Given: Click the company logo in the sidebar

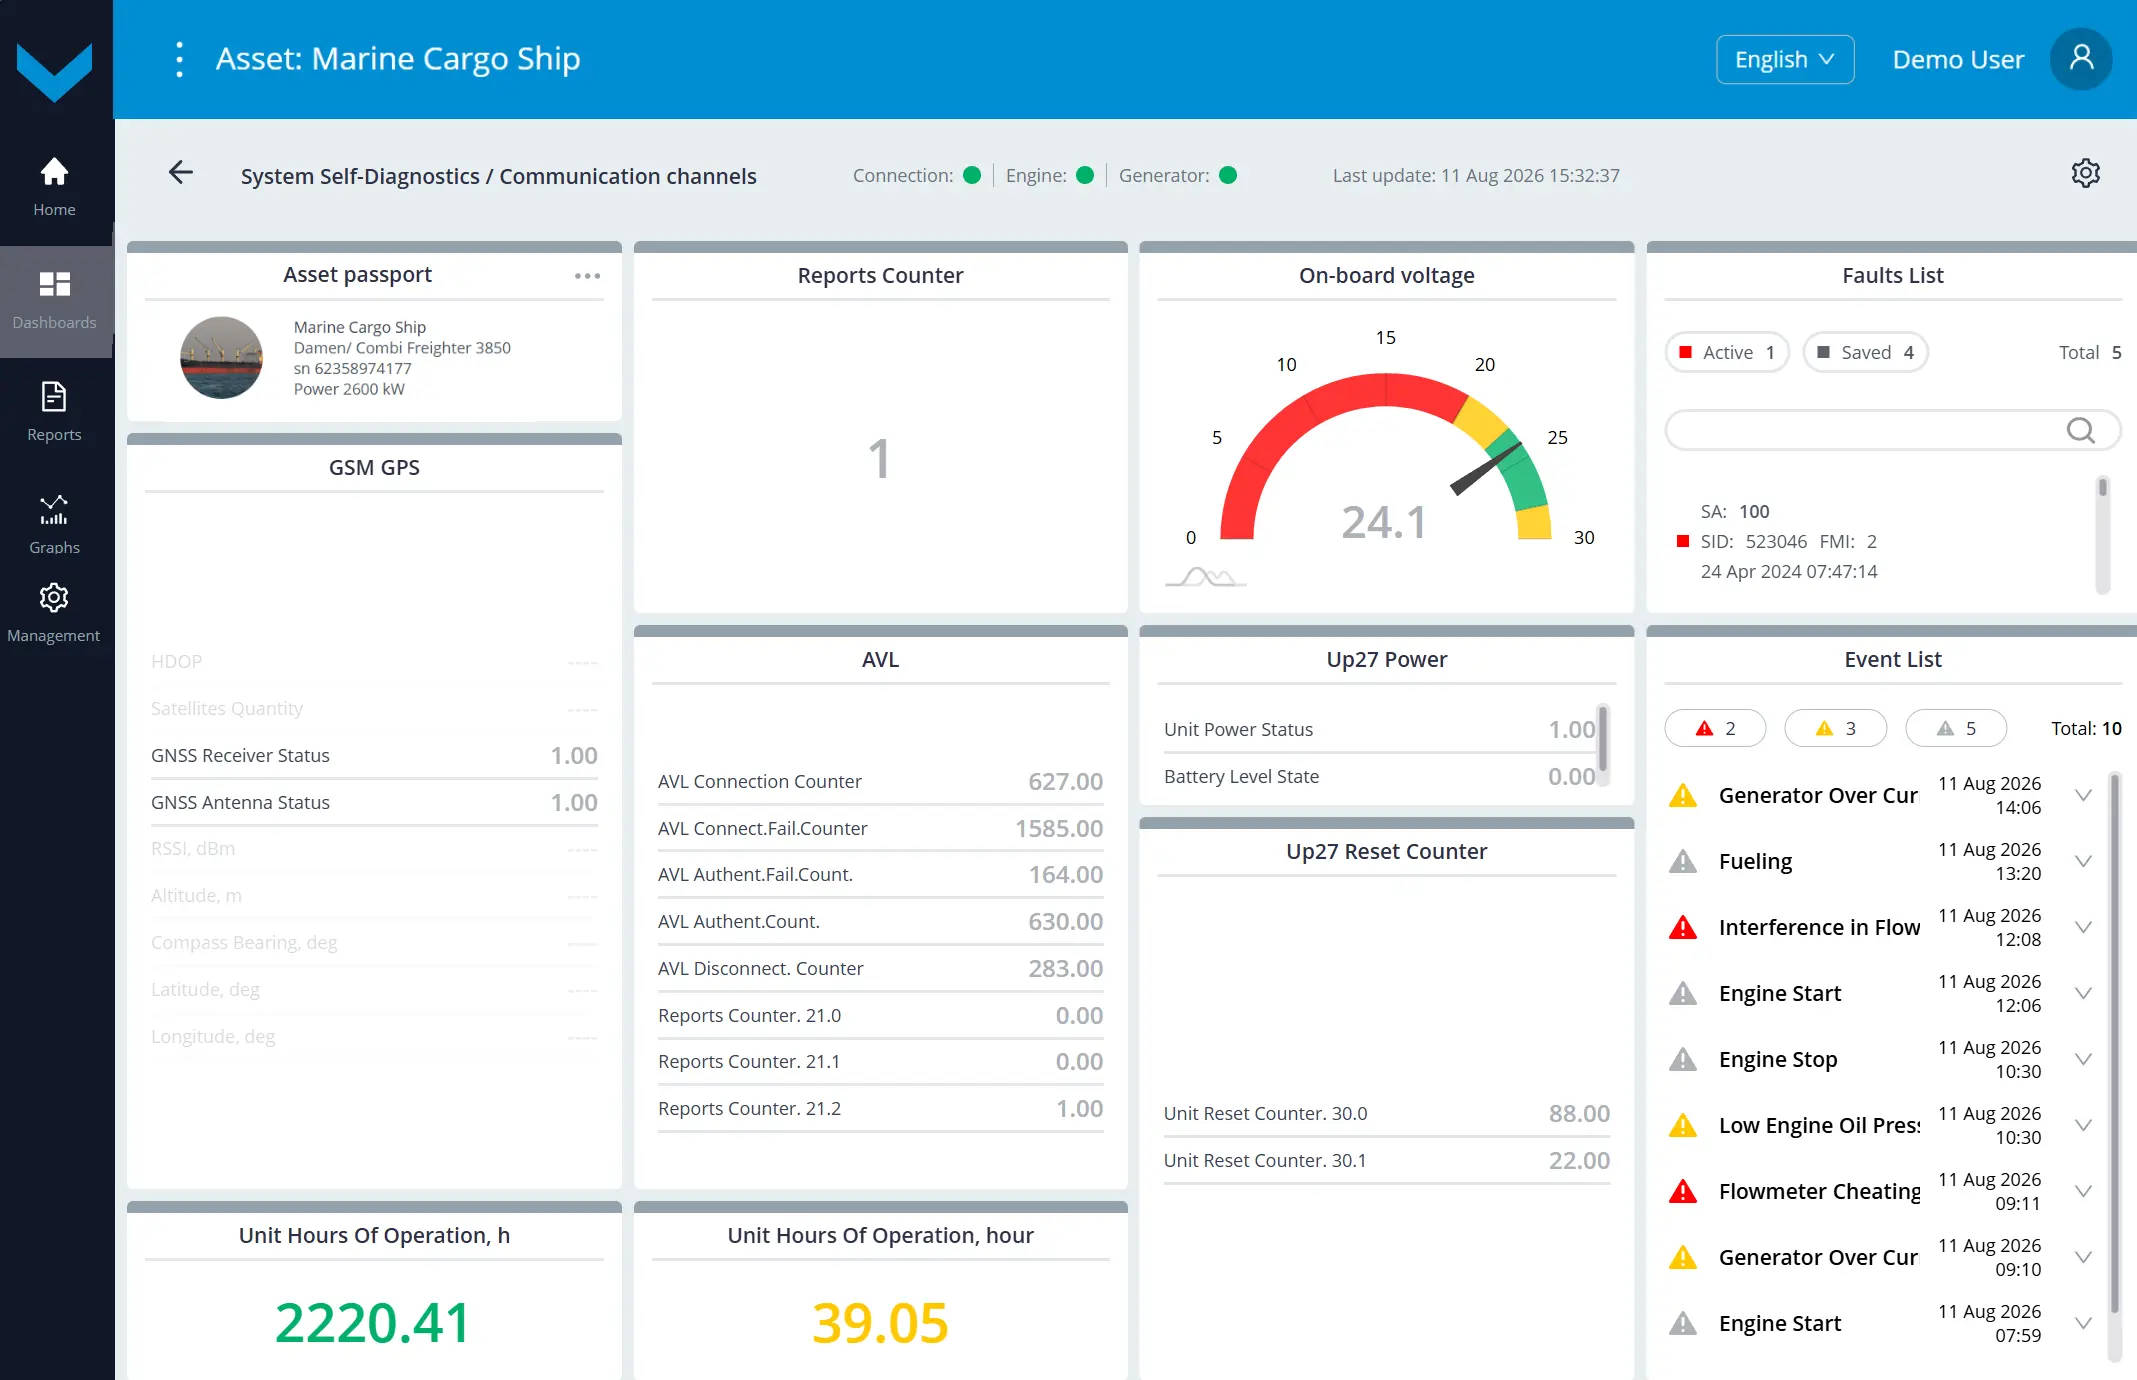Looking at the screenshot, I should (x=55, y=70).
